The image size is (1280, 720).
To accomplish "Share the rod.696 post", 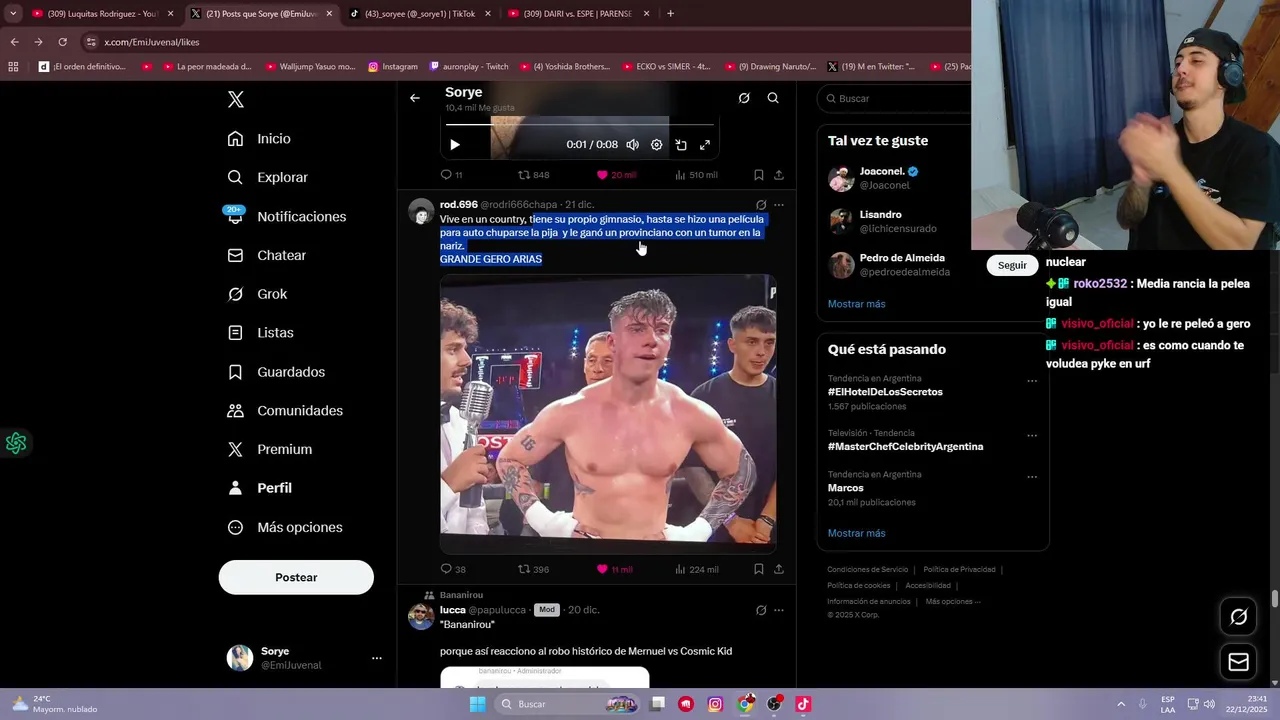I will click(x=779, y=569).
